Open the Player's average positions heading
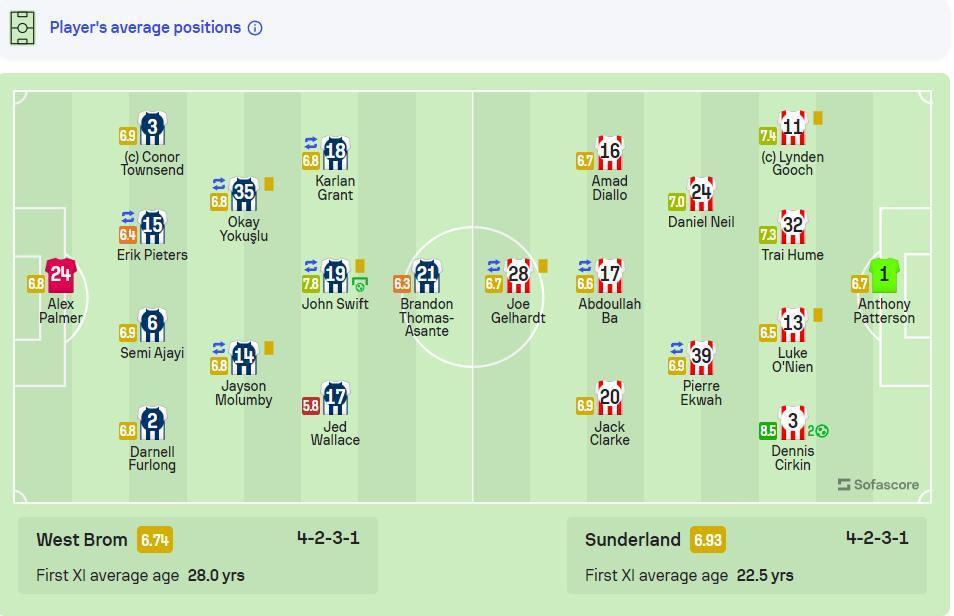This screenshot has height=616, width=954. point(145,27)
